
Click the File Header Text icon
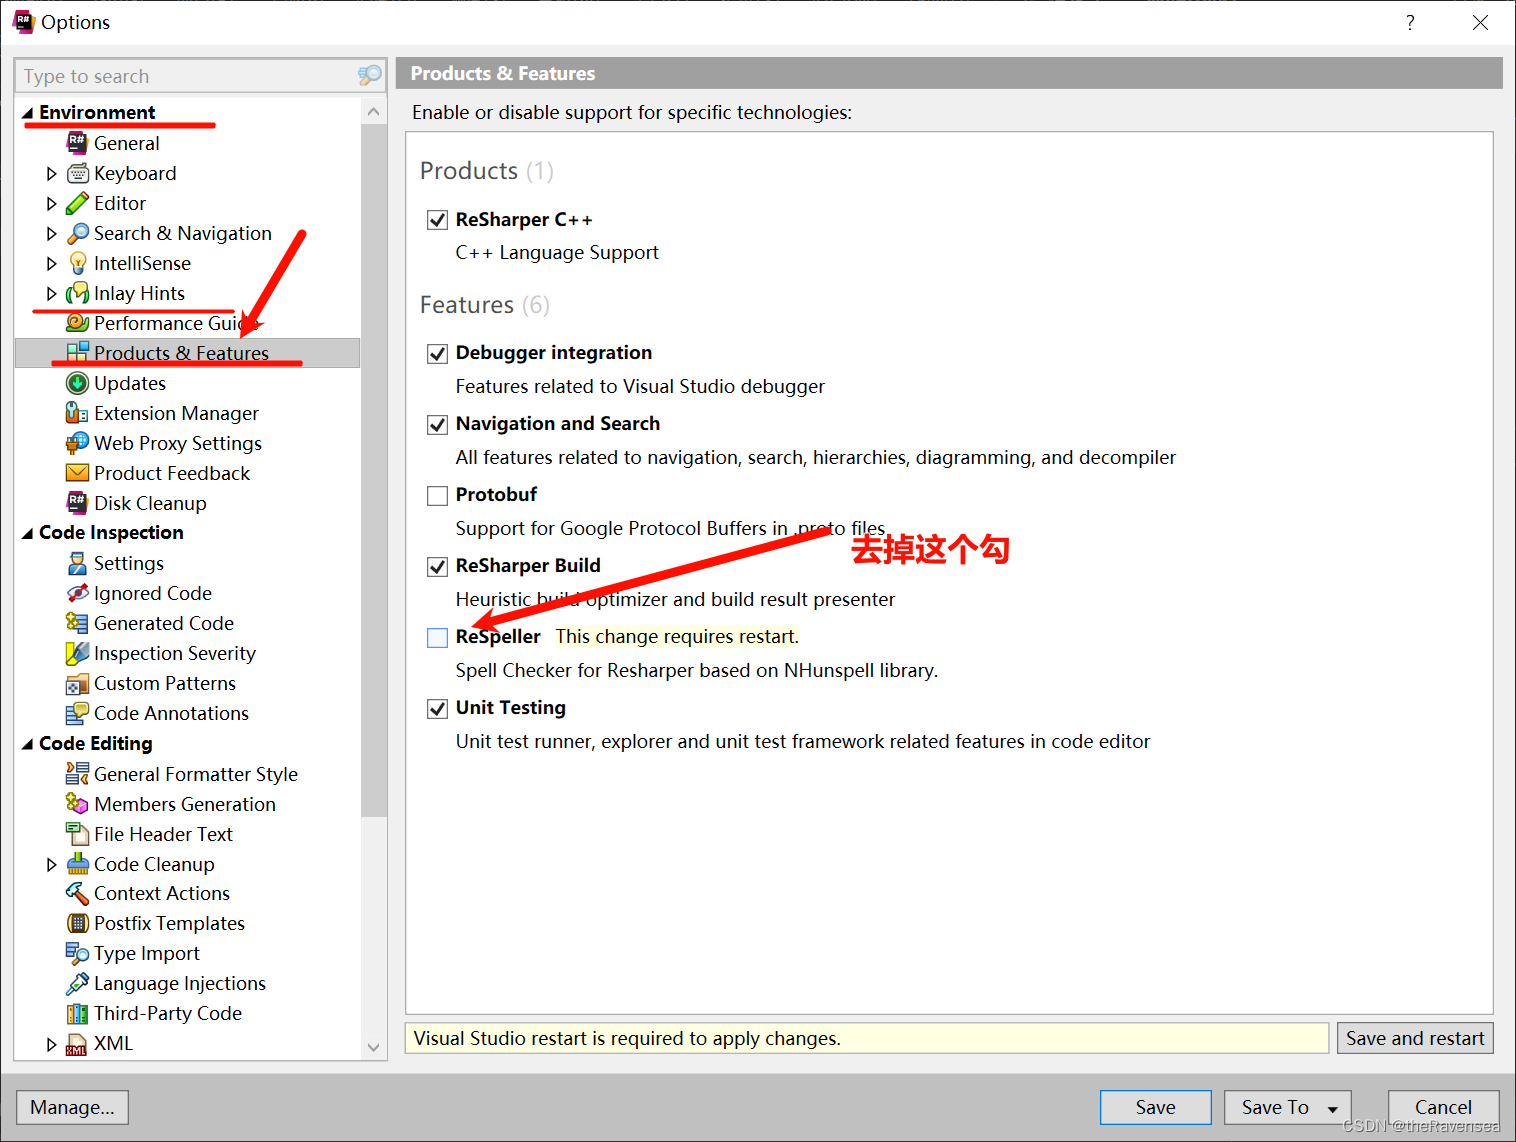[77, 834]
